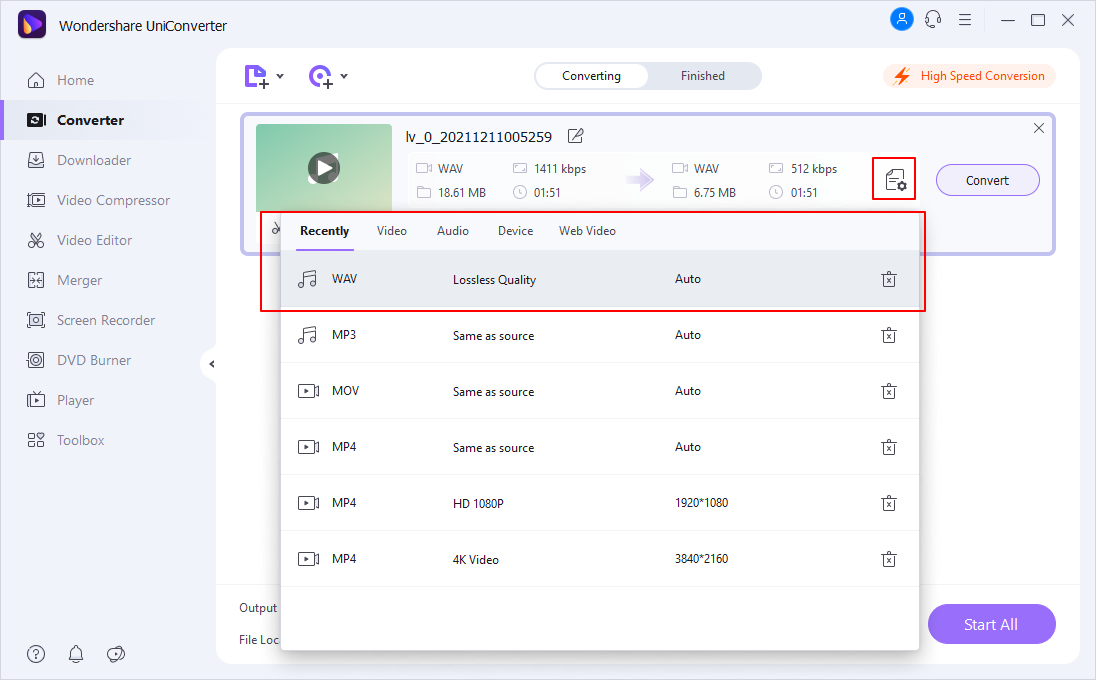Open the Help question mark icon

pos(36,654)
